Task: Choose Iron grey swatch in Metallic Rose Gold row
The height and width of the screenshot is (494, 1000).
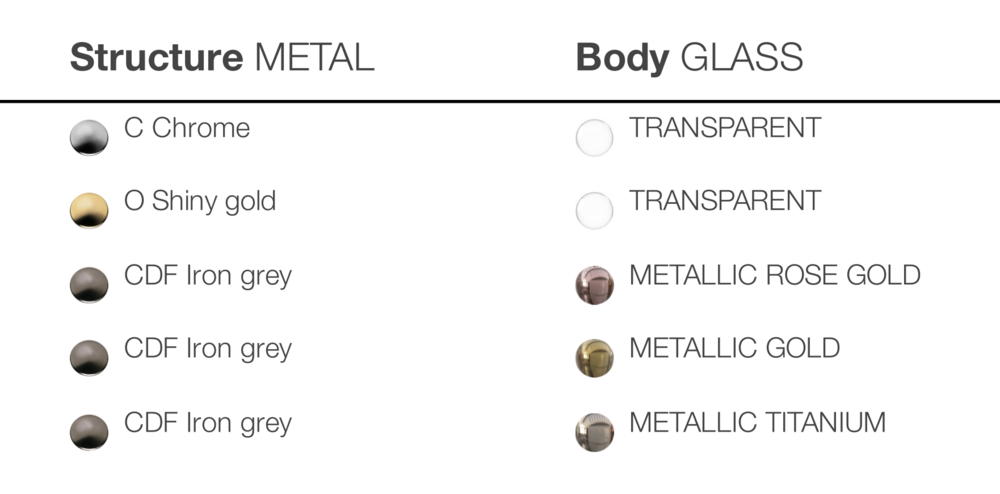Action: 89,284
